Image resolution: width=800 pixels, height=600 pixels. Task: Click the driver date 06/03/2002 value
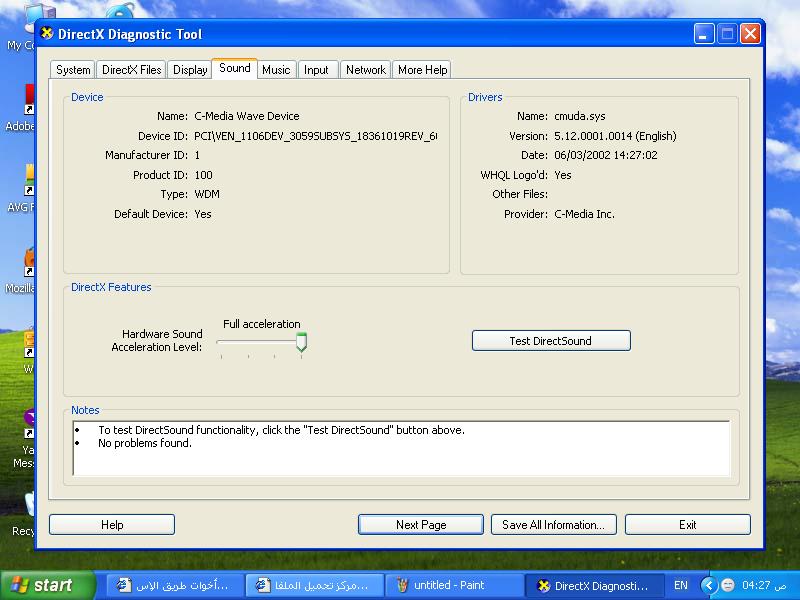coord(606,155)
